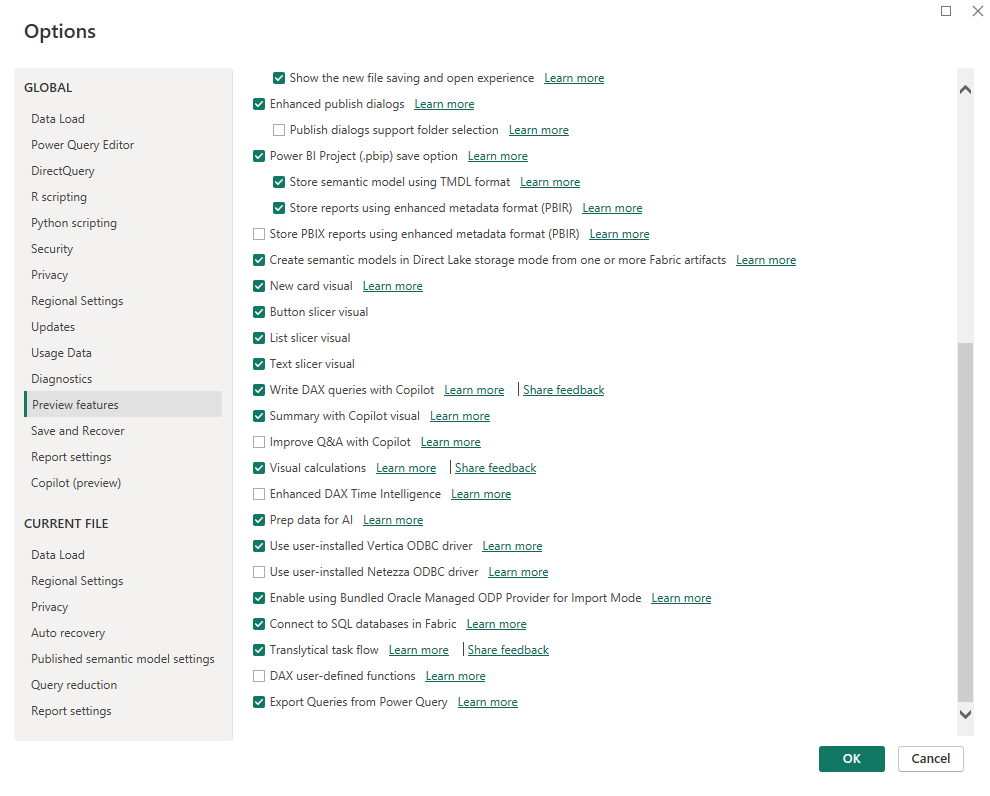Screen dimensions: 990x796
Task: Disable Power BI Project (.pbip) save option
Action: click(259, 156)
